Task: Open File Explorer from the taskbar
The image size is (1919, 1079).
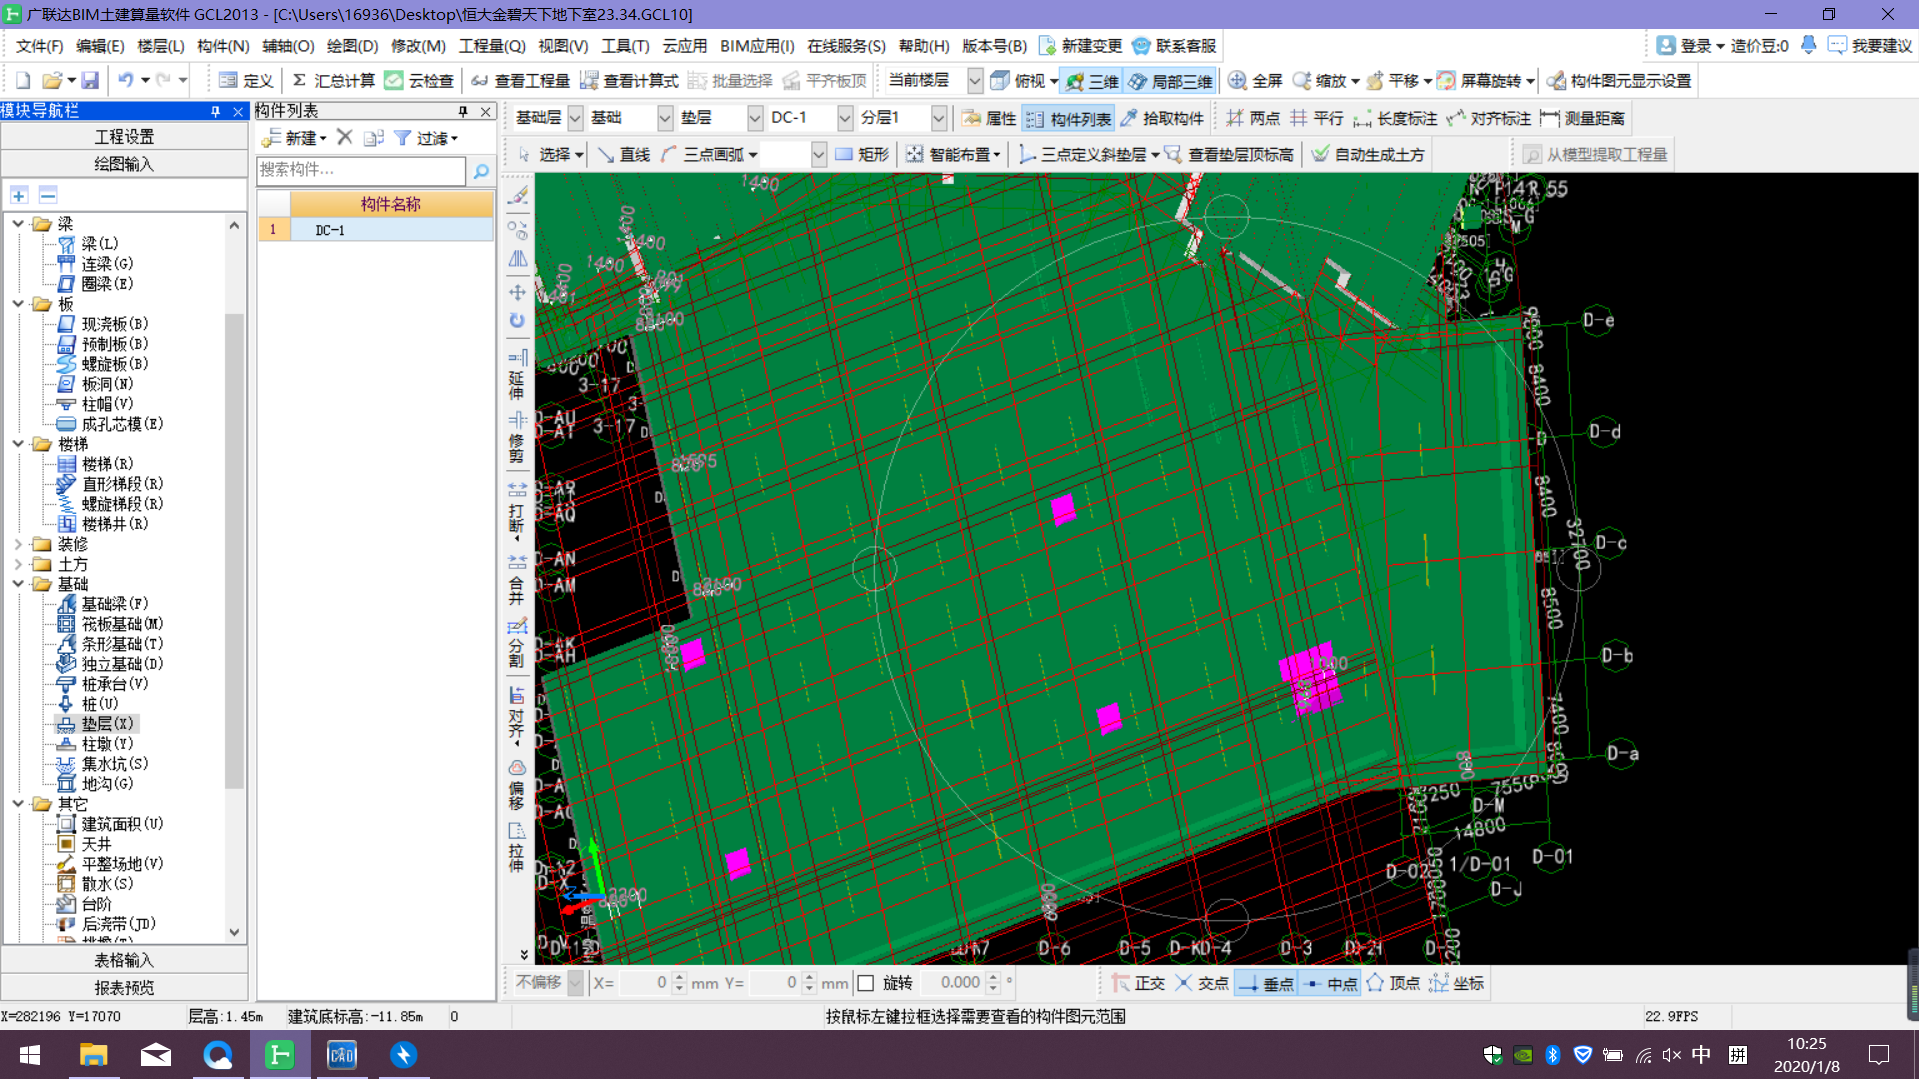Action: click(93, 1055)
